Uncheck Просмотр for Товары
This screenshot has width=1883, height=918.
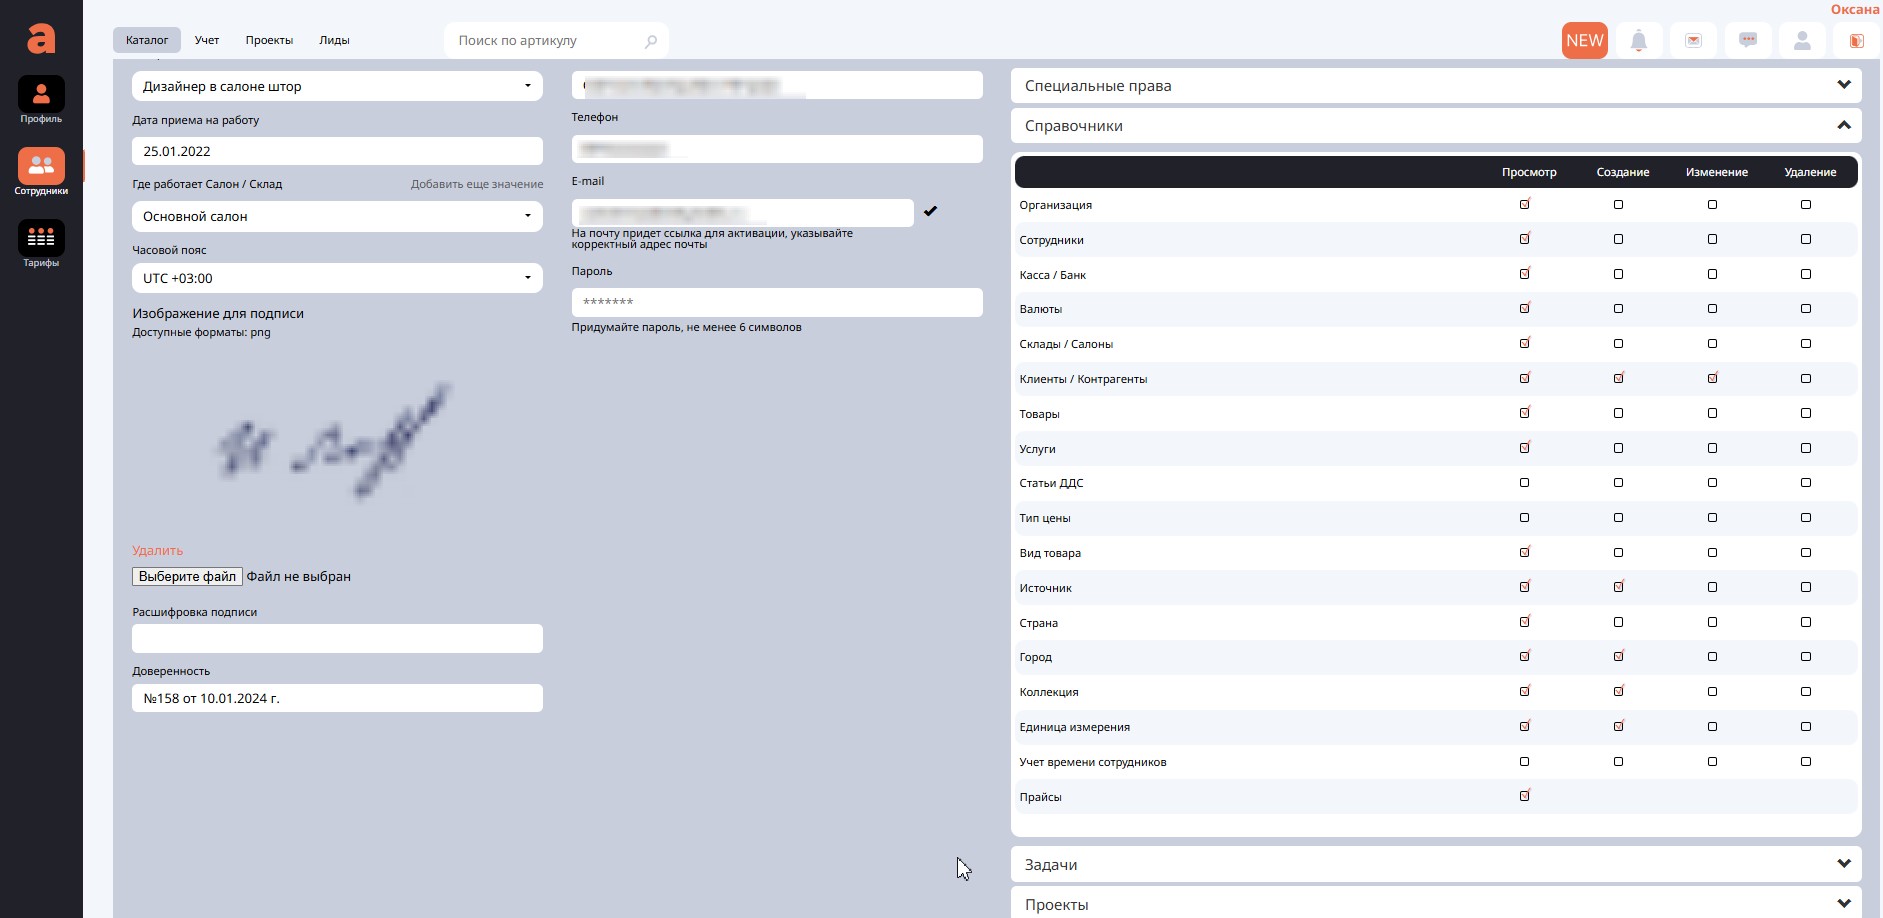(x=1524, y=413)
